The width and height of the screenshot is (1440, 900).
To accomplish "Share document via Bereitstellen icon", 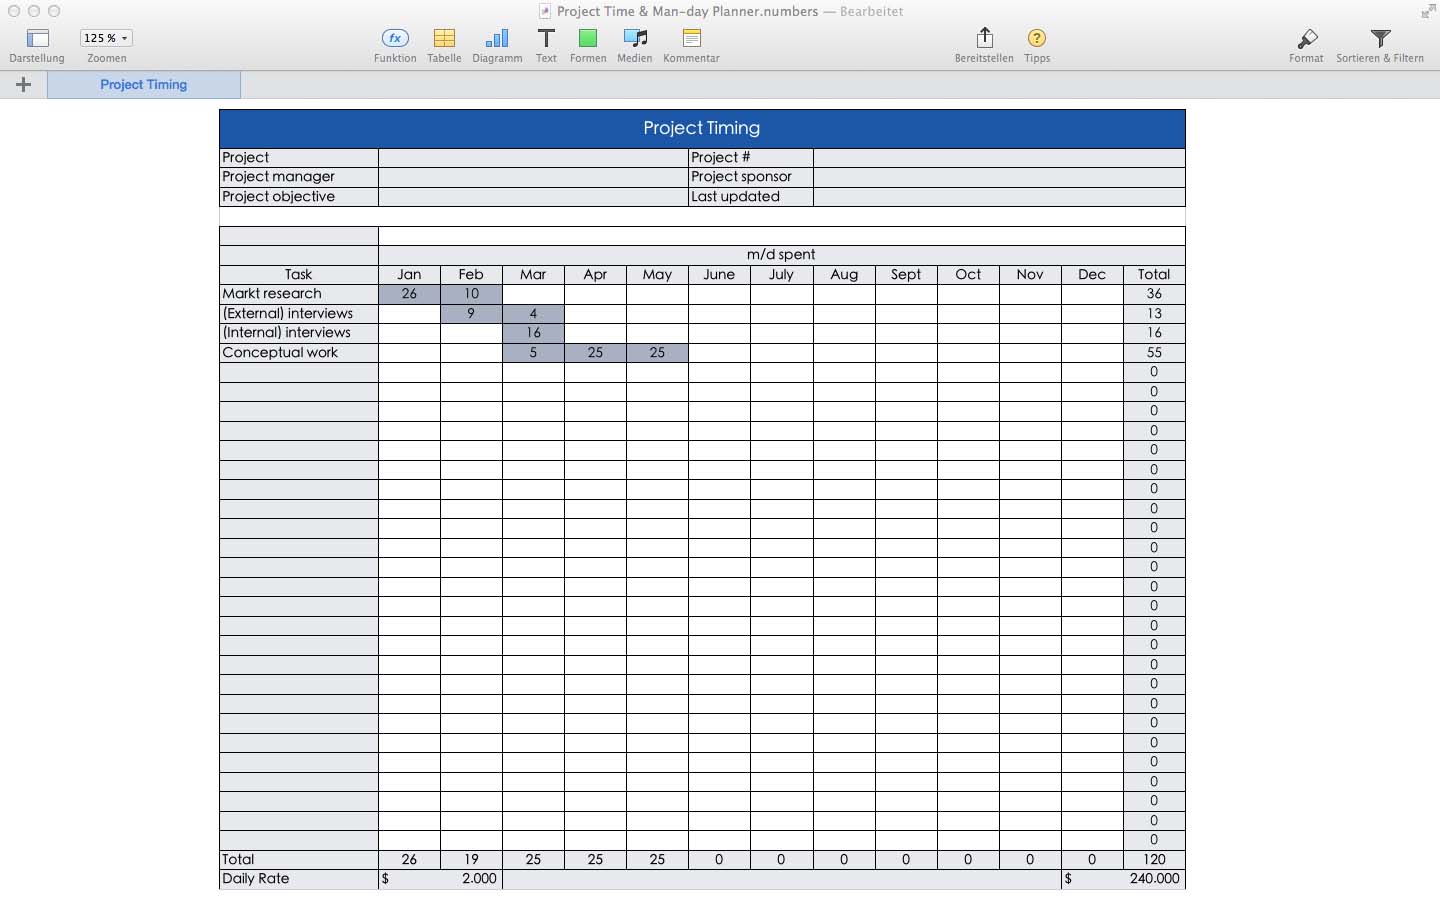I will pyautogui.click(x=984, y=39).
